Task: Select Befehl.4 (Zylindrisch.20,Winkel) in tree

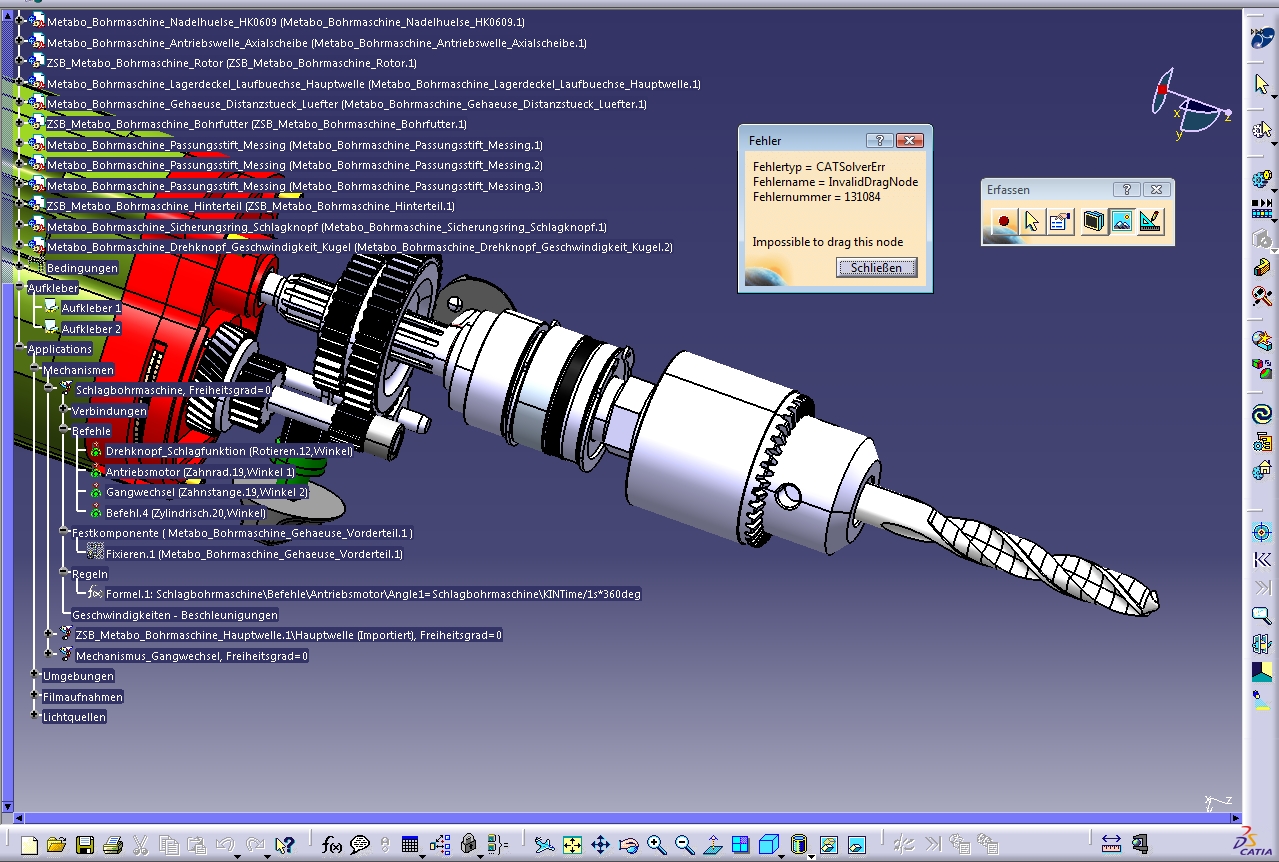Action: pos(186,513)
